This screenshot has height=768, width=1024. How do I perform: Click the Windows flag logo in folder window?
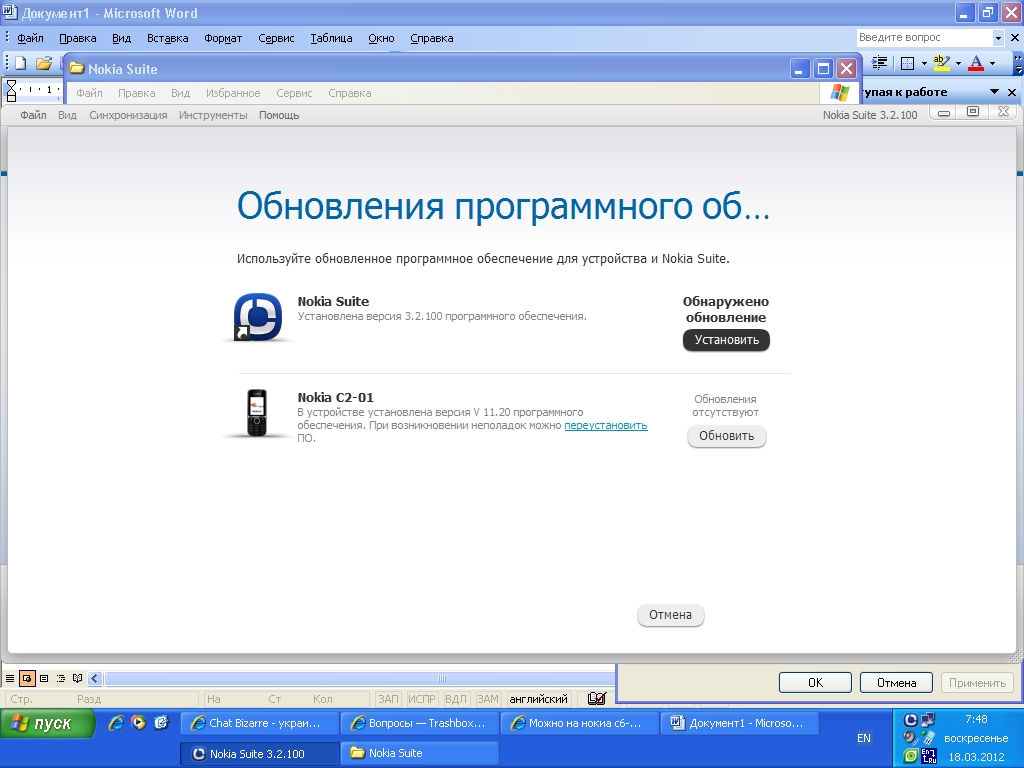pyautogui.click(x=839, y=93)
